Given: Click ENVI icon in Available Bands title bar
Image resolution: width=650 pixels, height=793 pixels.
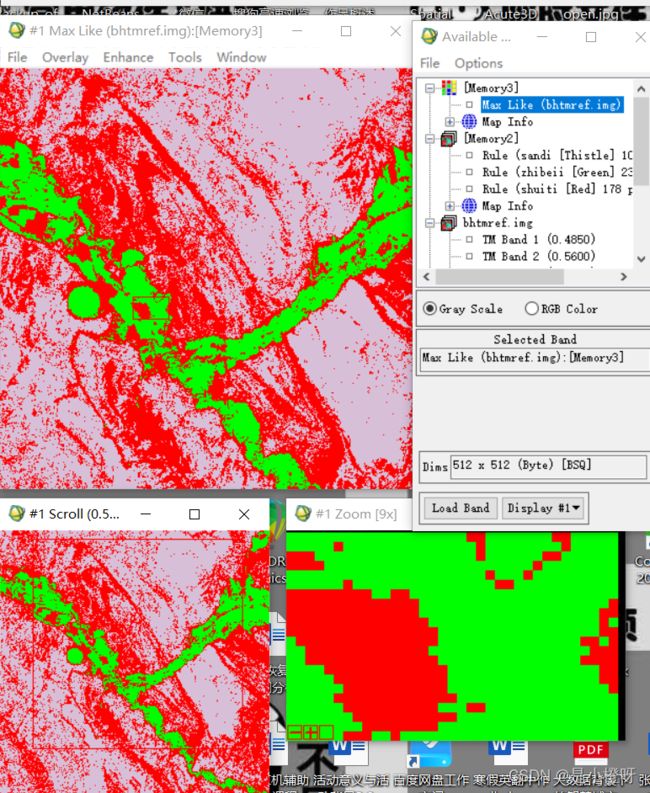Looking at the screenshot, I should pyautogui.click(x=429, y=36).
